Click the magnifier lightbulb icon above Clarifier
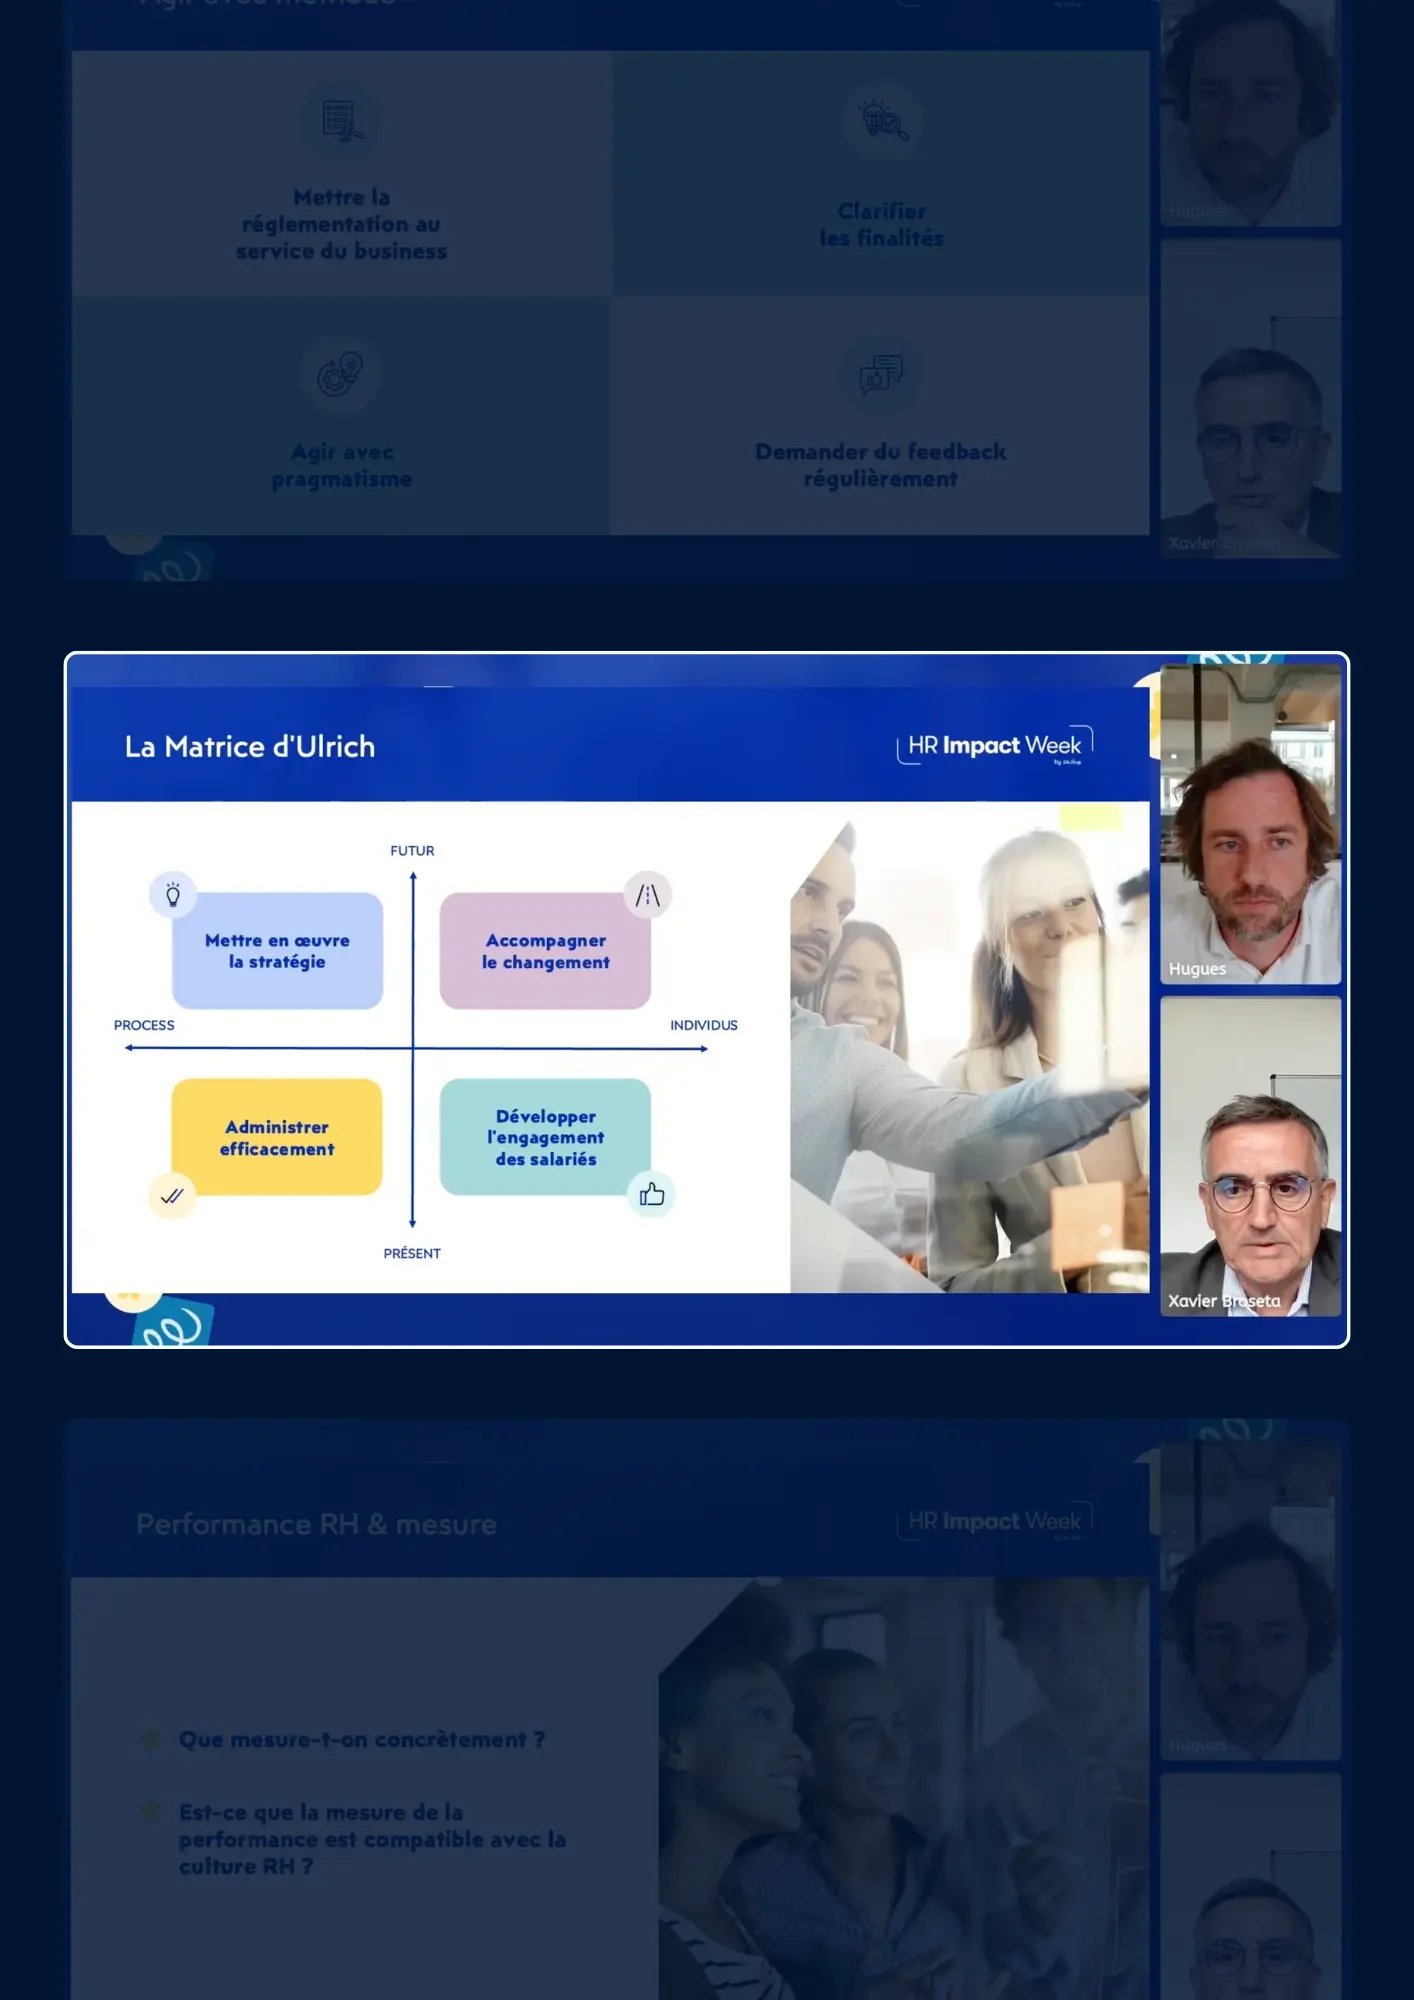Image resolution: width=1414 pixels, height=2000 pixels. [882, 121]
